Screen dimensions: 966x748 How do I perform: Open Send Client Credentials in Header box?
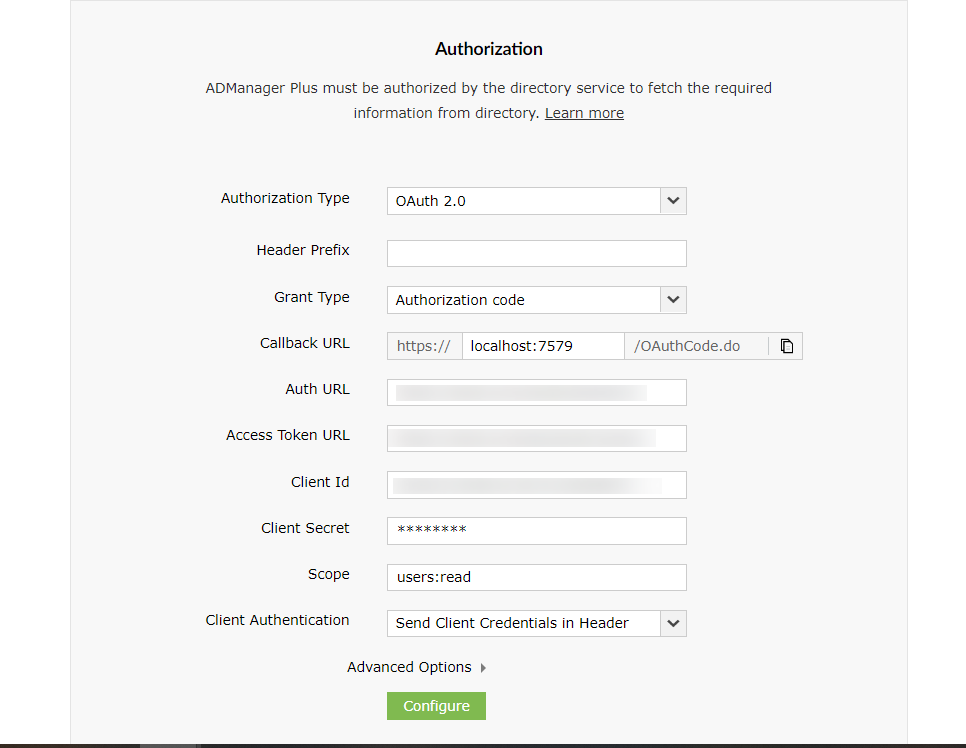[x=523, y=623]
